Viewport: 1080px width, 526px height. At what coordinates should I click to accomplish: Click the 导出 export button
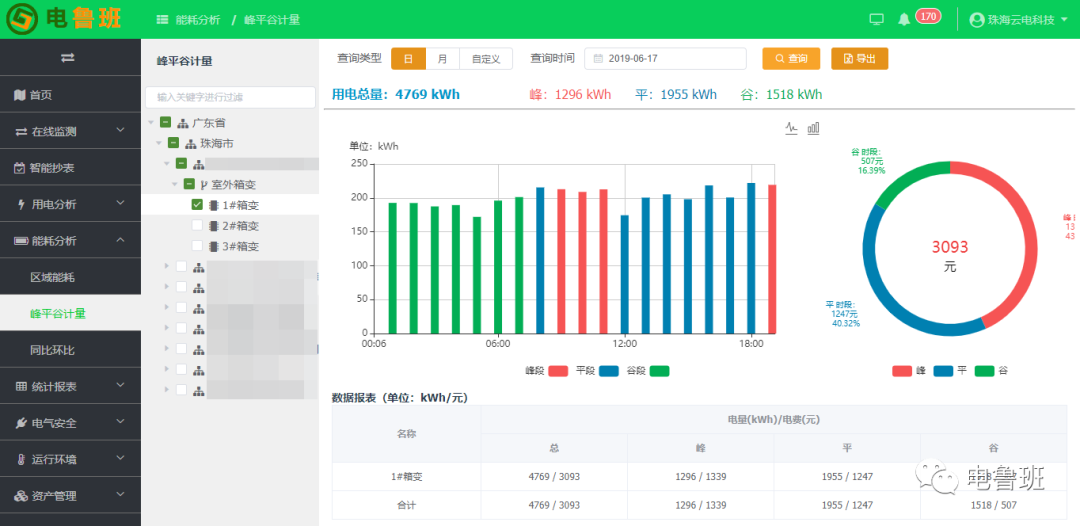(859, 59)
